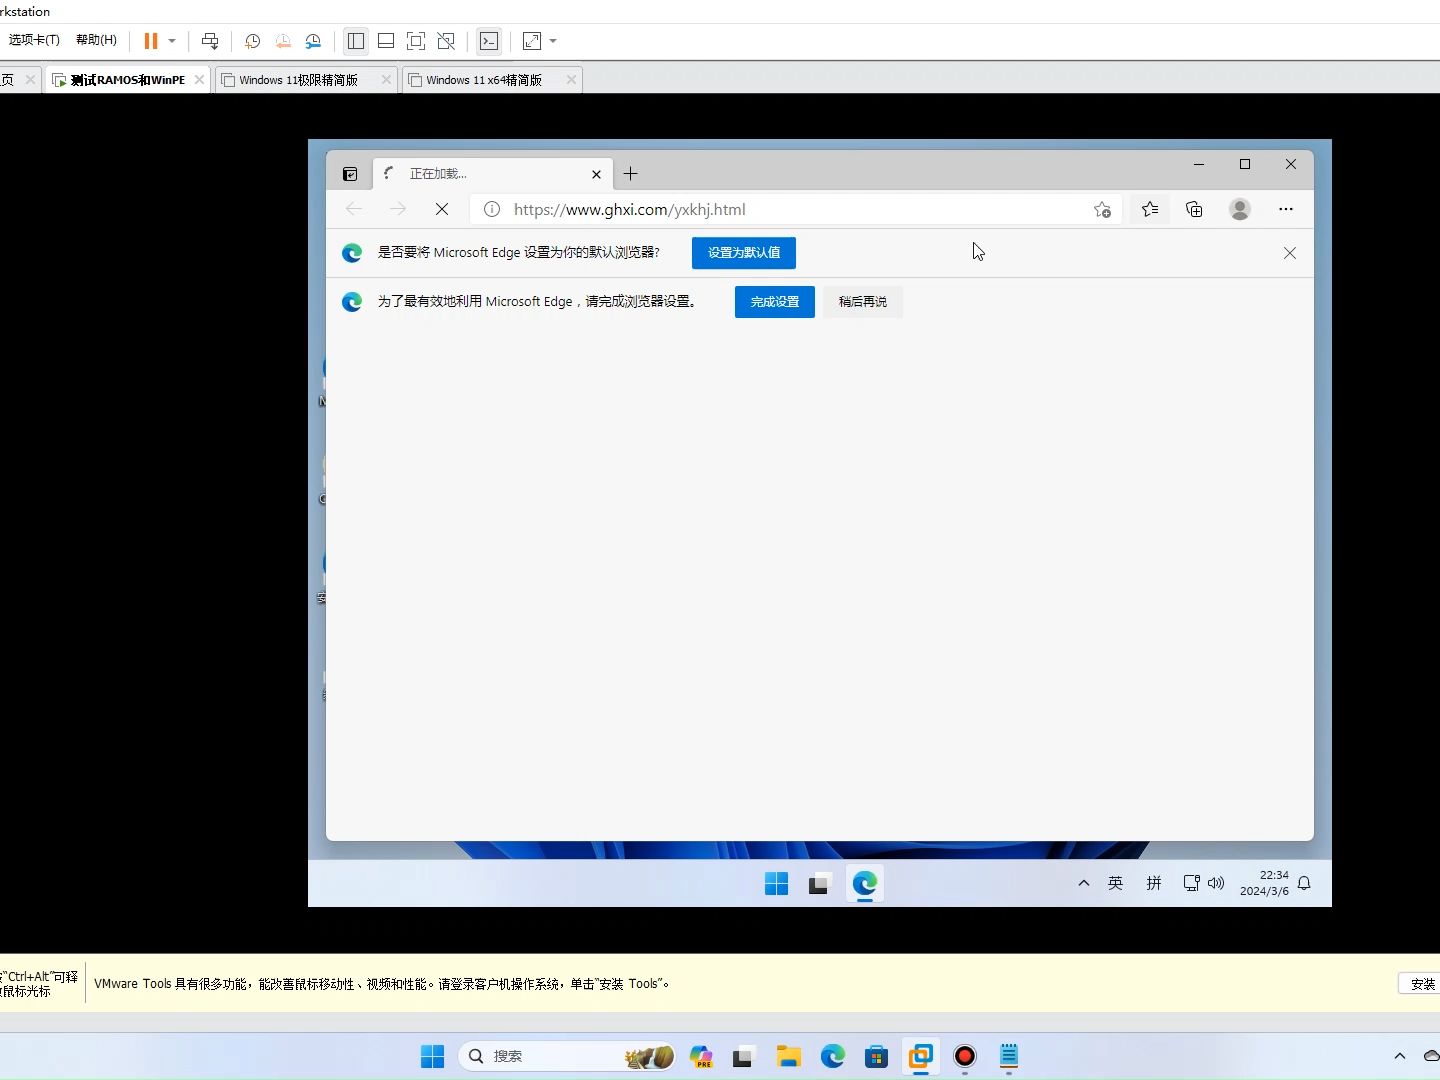This screenshot has height=1080, width=1440.
Task: Open guest clock showing 22:34
Action: point(1265,883)
